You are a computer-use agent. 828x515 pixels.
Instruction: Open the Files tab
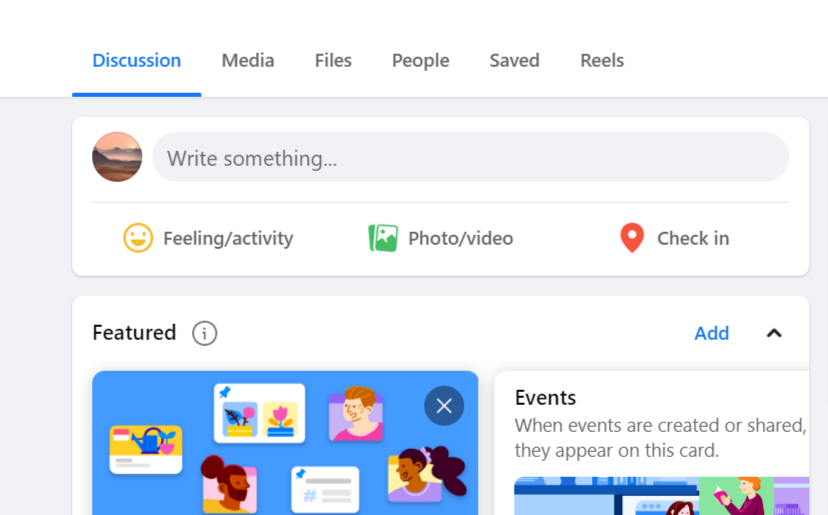pyautogui.click(x=333, y=61)
